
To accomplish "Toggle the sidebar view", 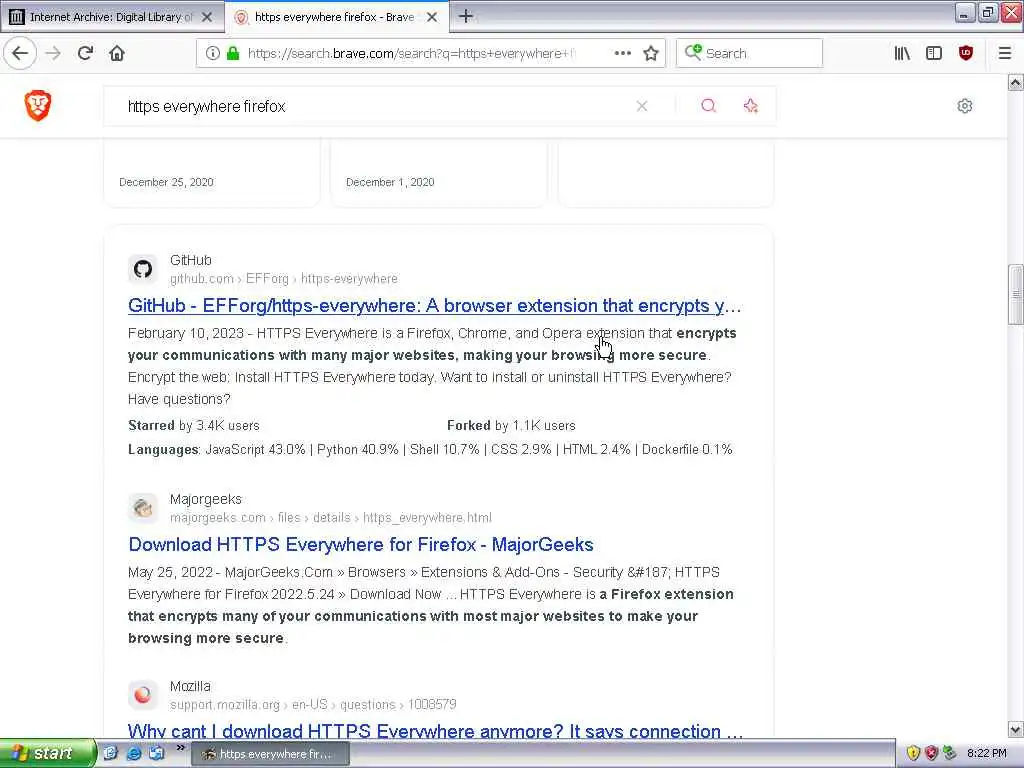I will click(x=934, y=53).
